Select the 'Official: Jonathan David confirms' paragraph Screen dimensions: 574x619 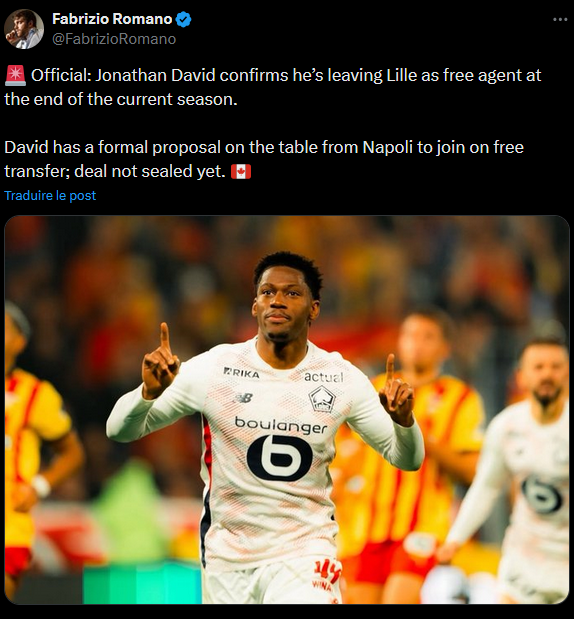tap(273, 87)
